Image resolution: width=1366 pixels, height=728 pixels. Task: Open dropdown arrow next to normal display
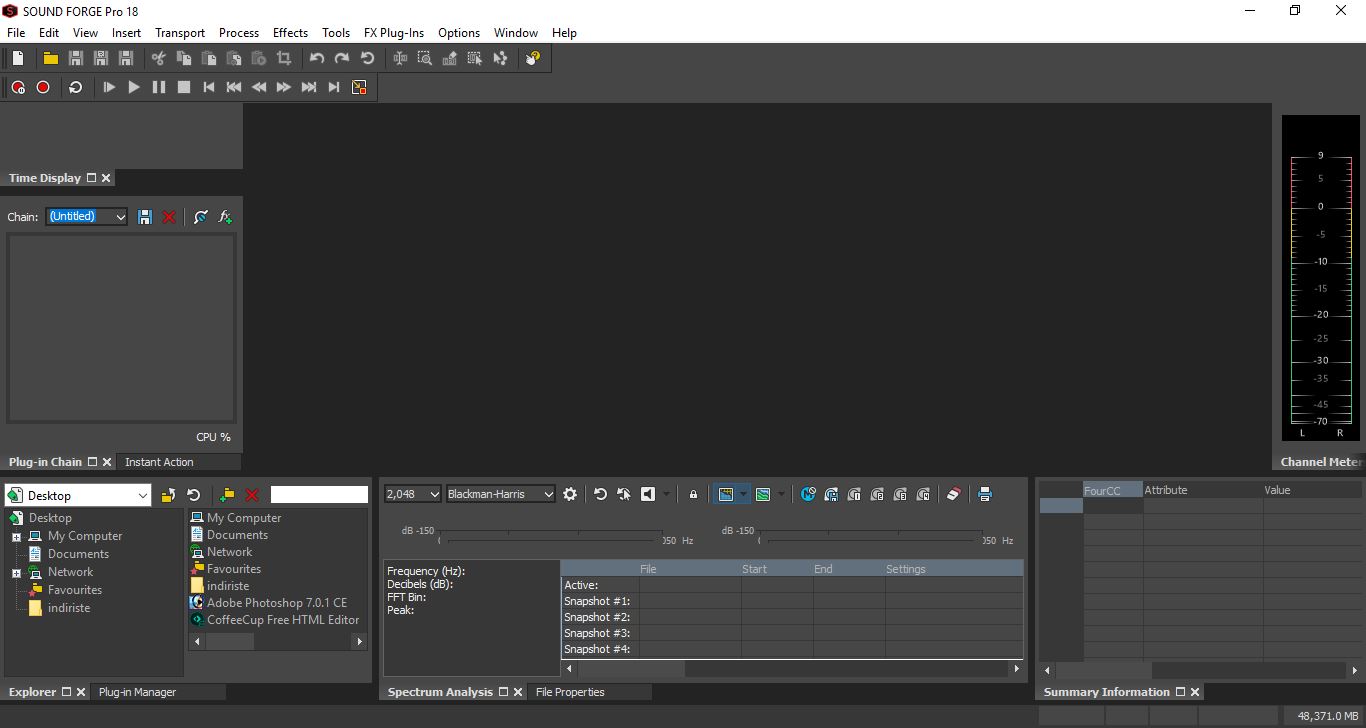pos(744,494)
